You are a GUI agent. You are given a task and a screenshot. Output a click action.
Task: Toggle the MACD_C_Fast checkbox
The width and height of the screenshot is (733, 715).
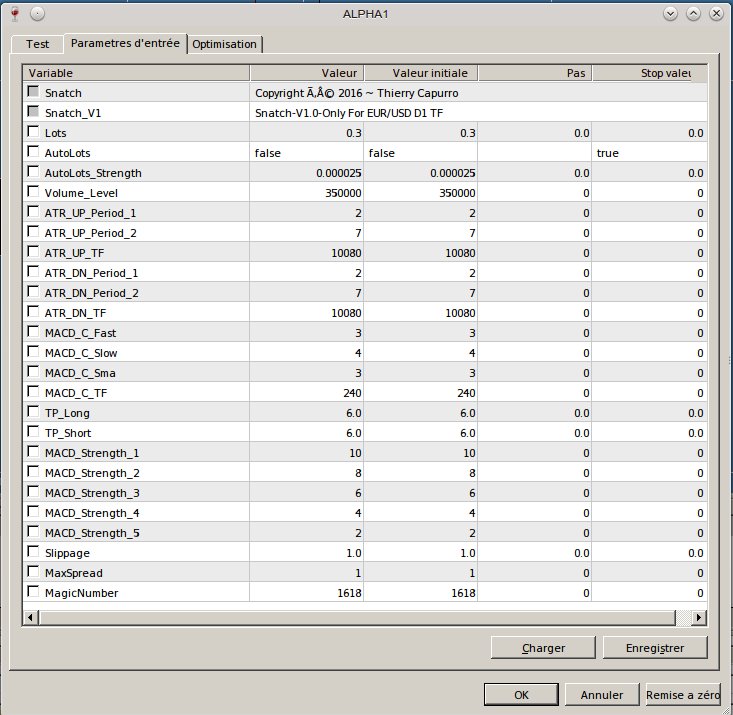coord(34,332)
